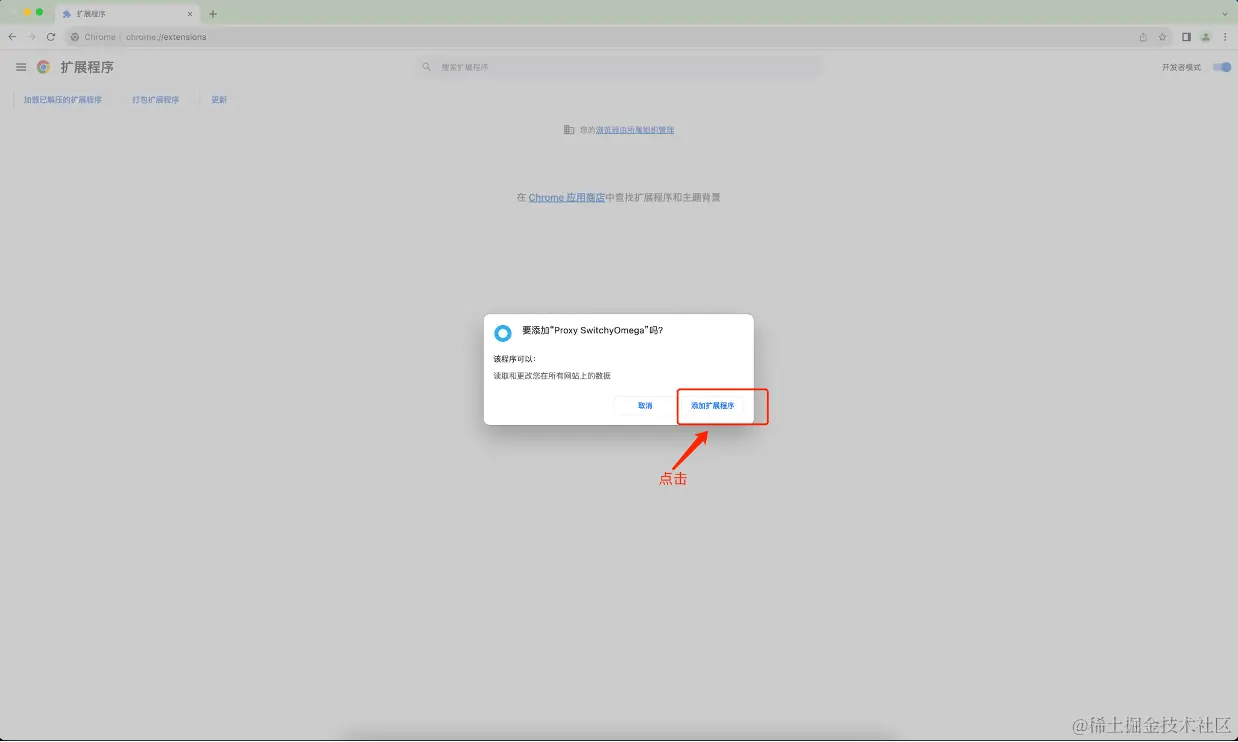Open the browser managed-by-organization link
The image size is (1238, 742).
tap(635, 130)
